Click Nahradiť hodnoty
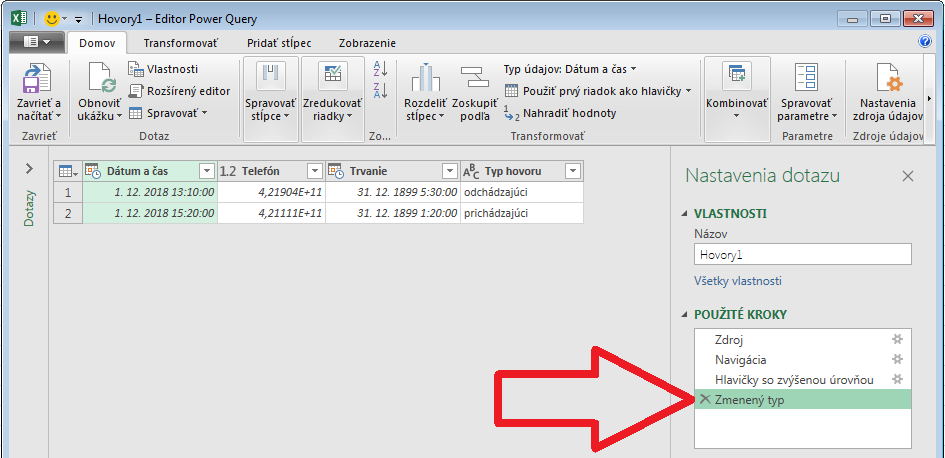The image size is (945, 458). (x=560, y=113)
